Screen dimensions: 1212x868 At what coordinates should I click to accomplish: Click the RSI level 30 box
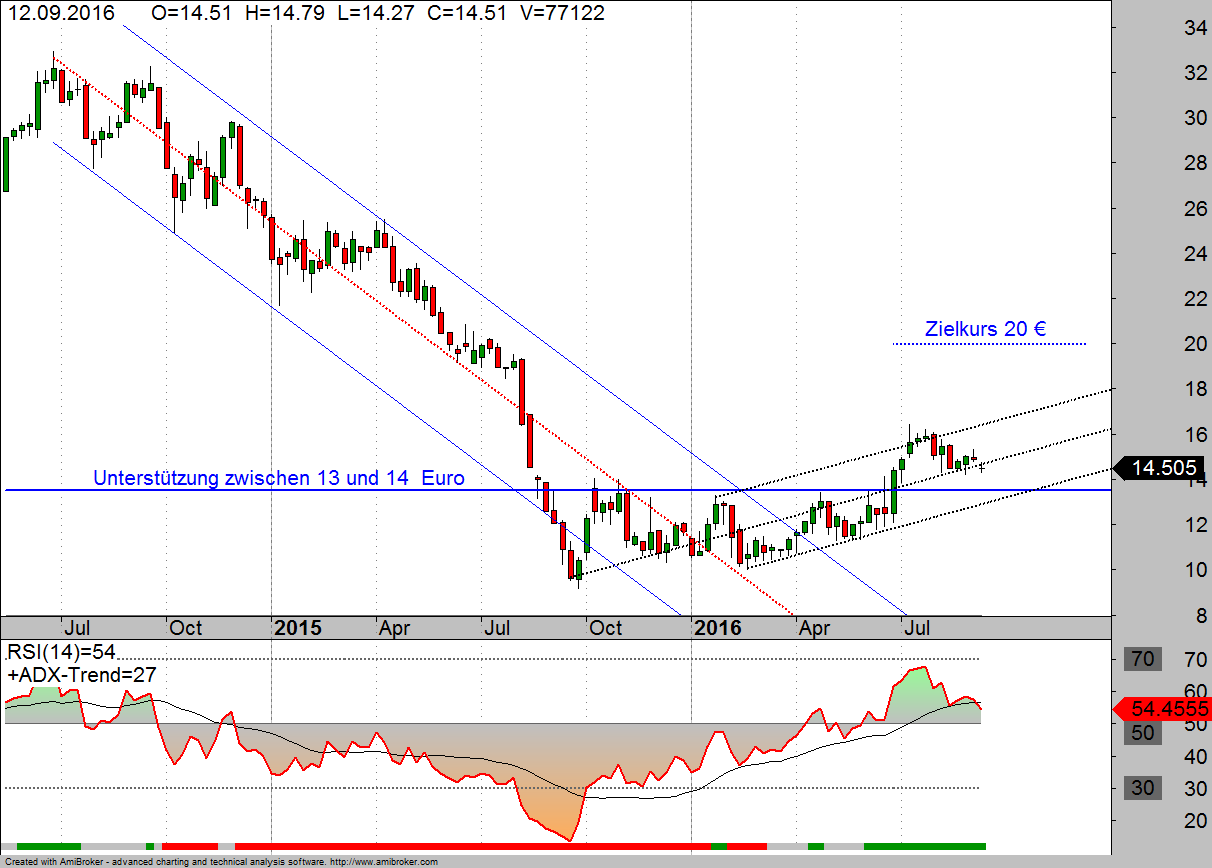pyautogui.click(x=1142, y=788)
